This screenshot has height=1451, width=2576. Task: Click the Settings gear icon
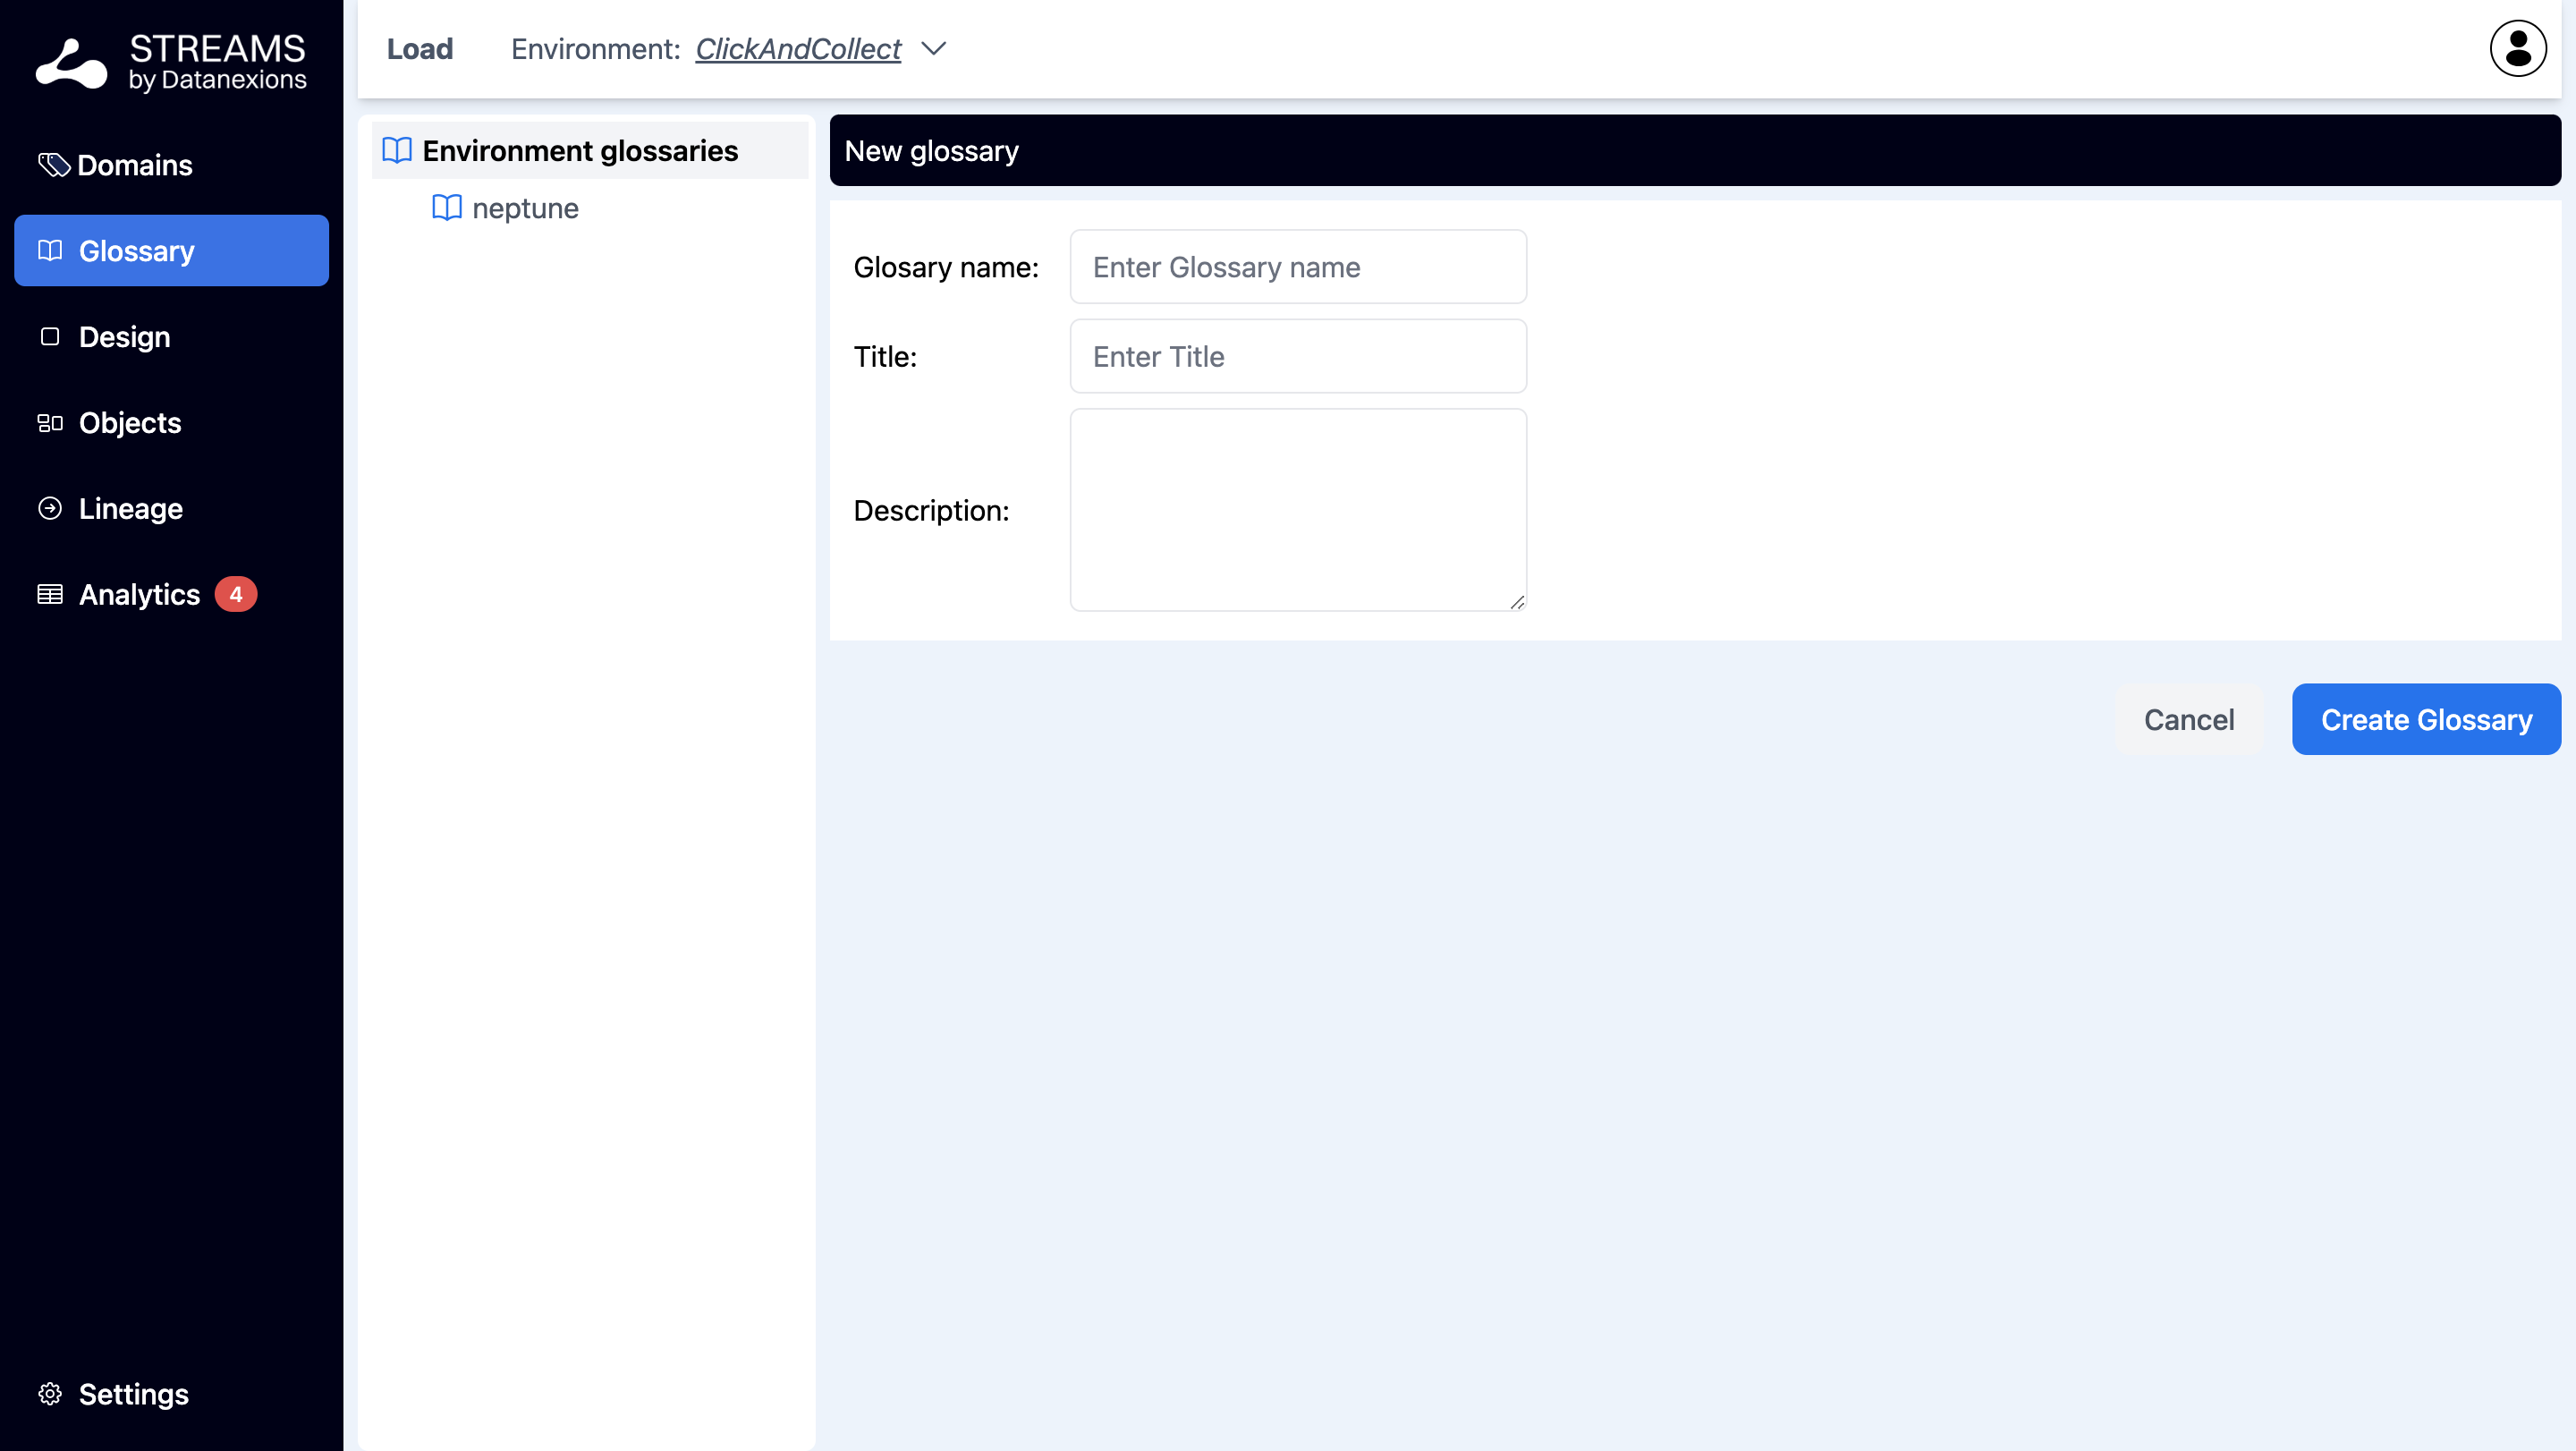pos(50,1394)
